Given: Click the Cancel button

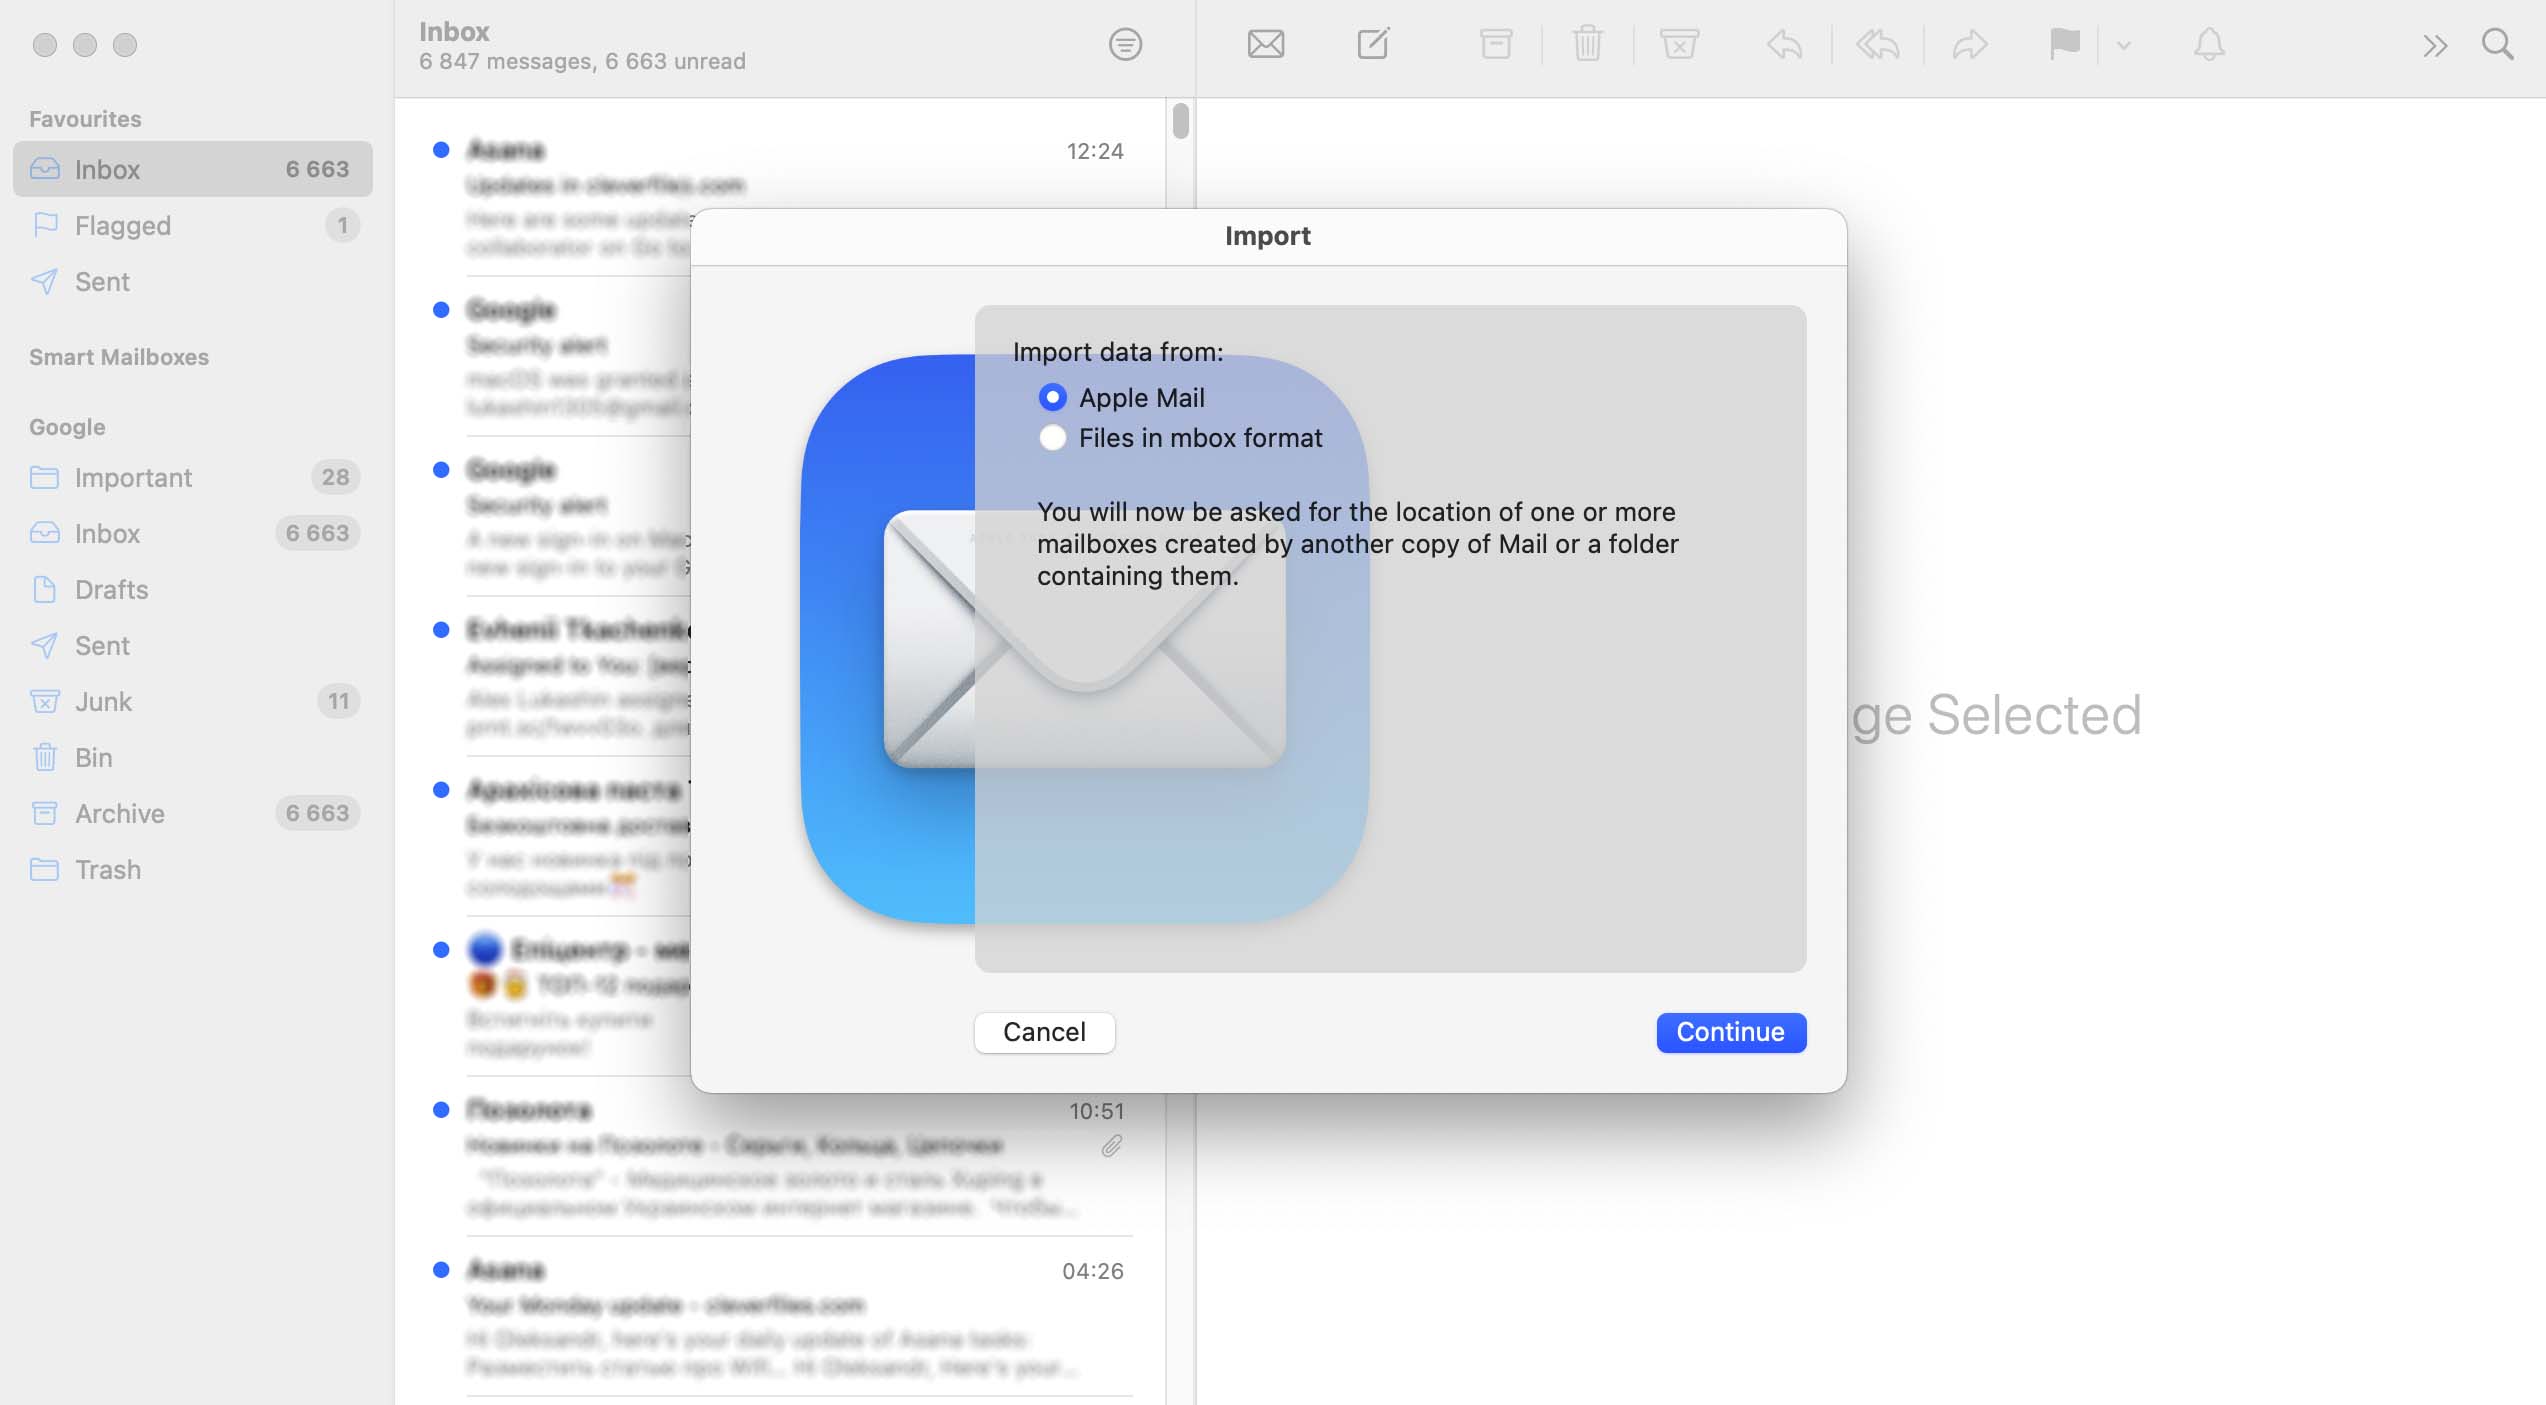Looking at the screenshot, I should pos(1043,1031).
